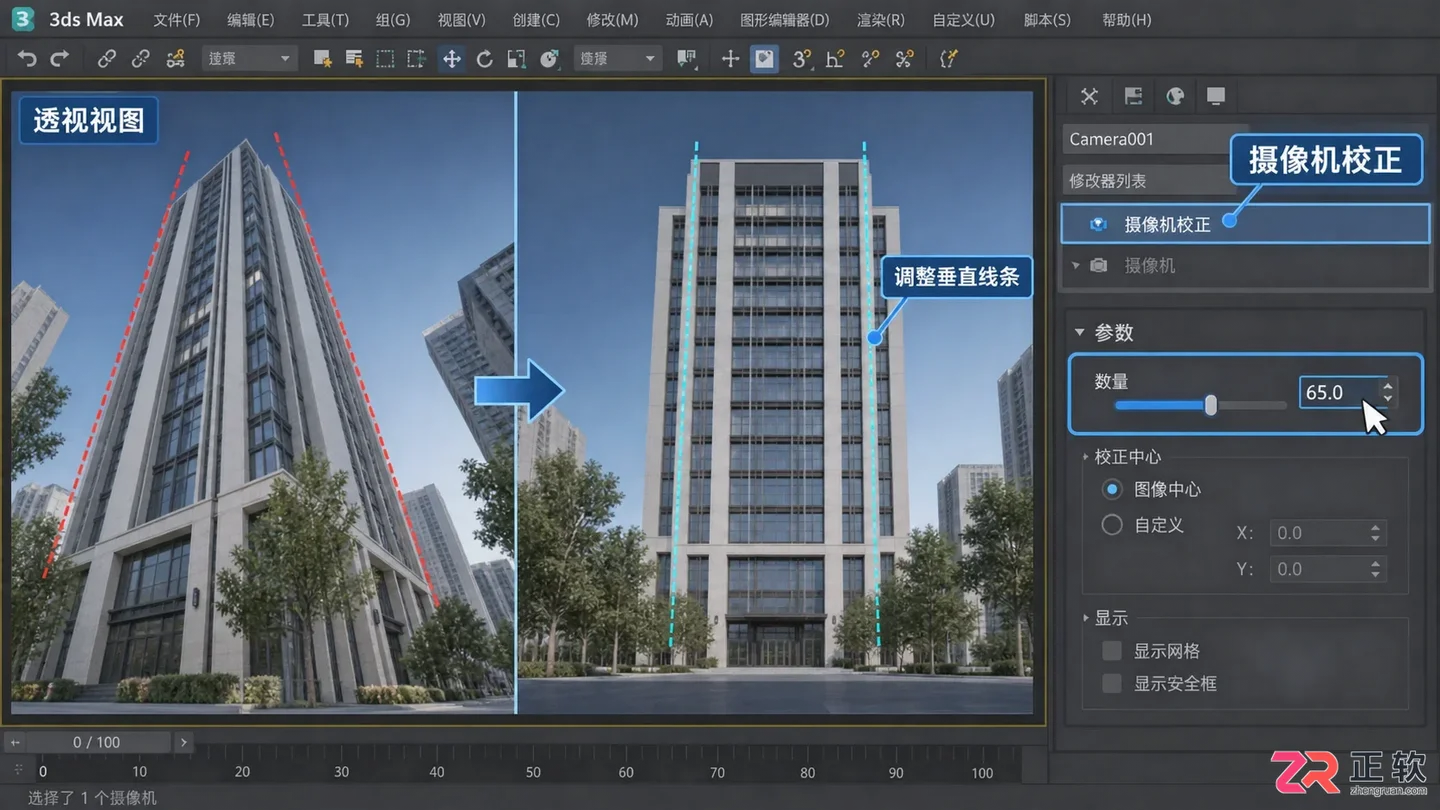This screenshot has width=1440, height=810.
Task: Toggle the 3D Snaps icon
Action: (801, 59)
